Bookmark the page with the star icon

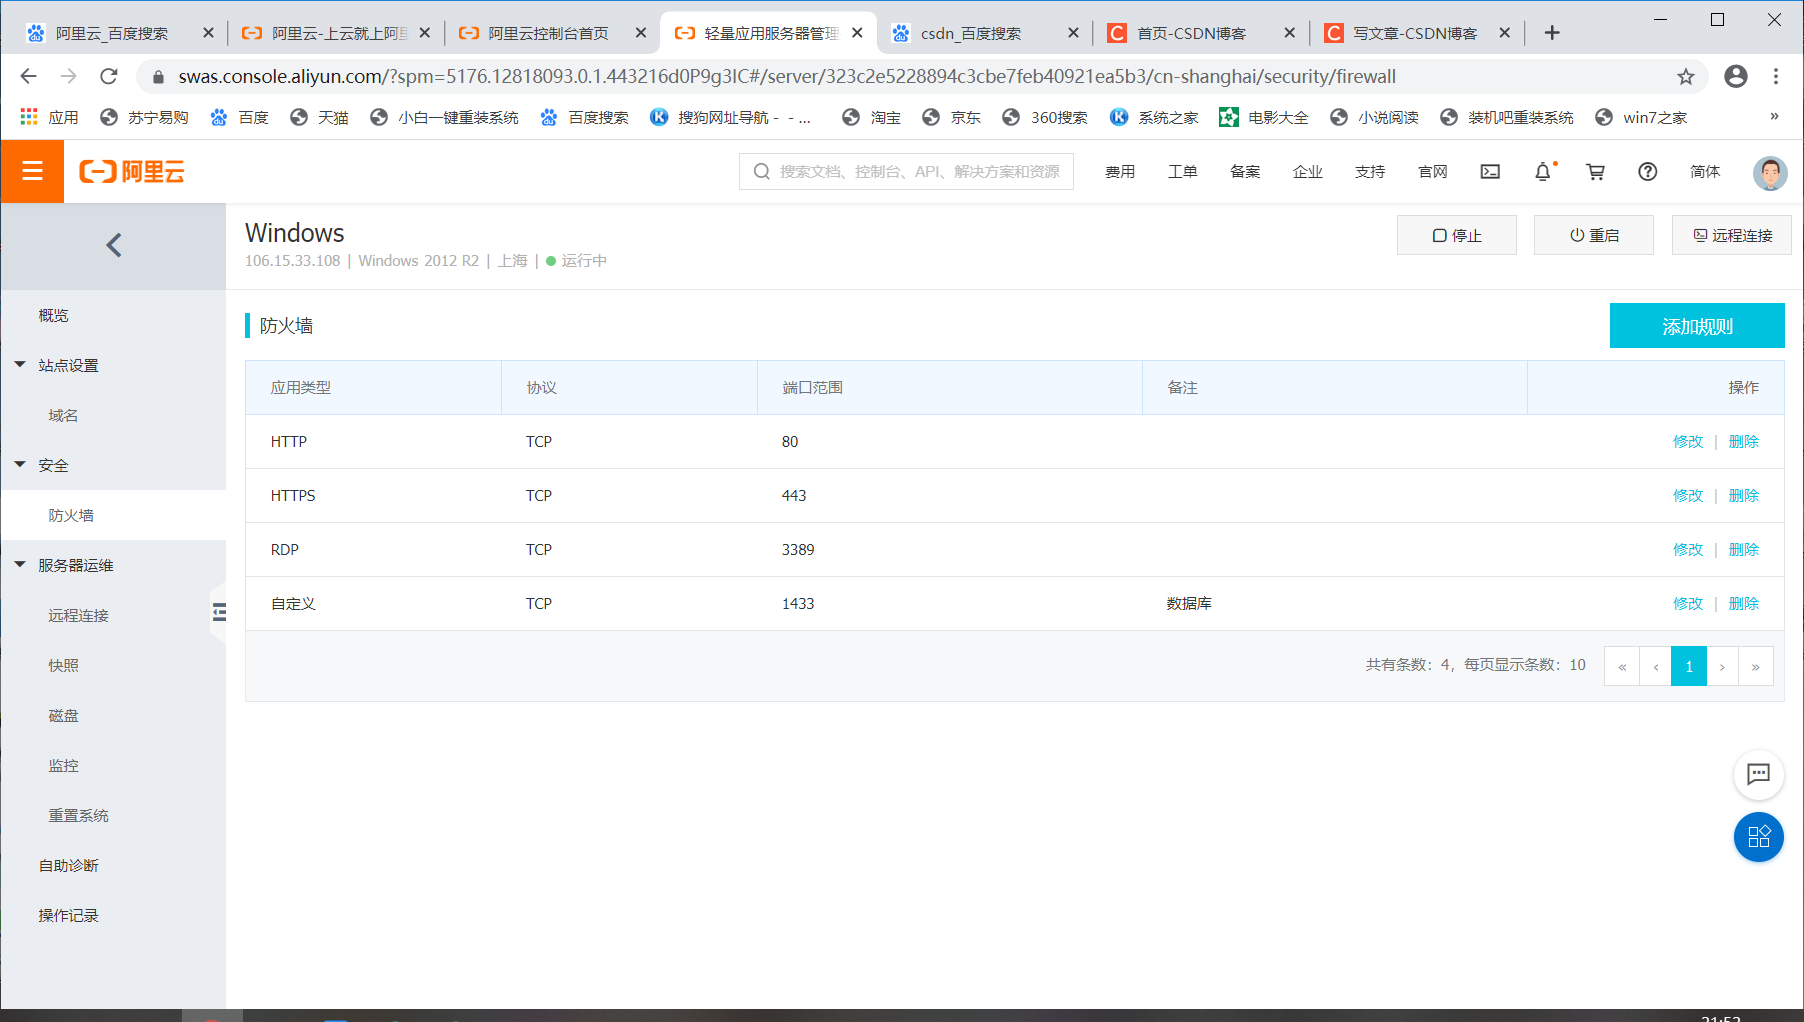1686,76
